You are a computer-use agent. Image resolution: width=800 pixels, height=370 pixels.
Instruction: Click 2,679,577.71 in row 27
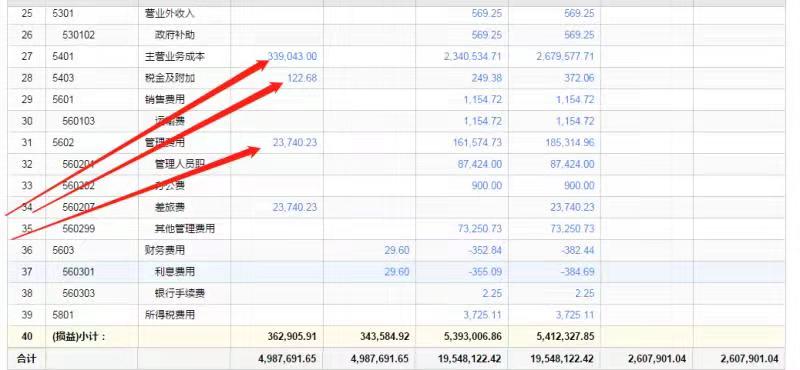[x=565, y=57]
